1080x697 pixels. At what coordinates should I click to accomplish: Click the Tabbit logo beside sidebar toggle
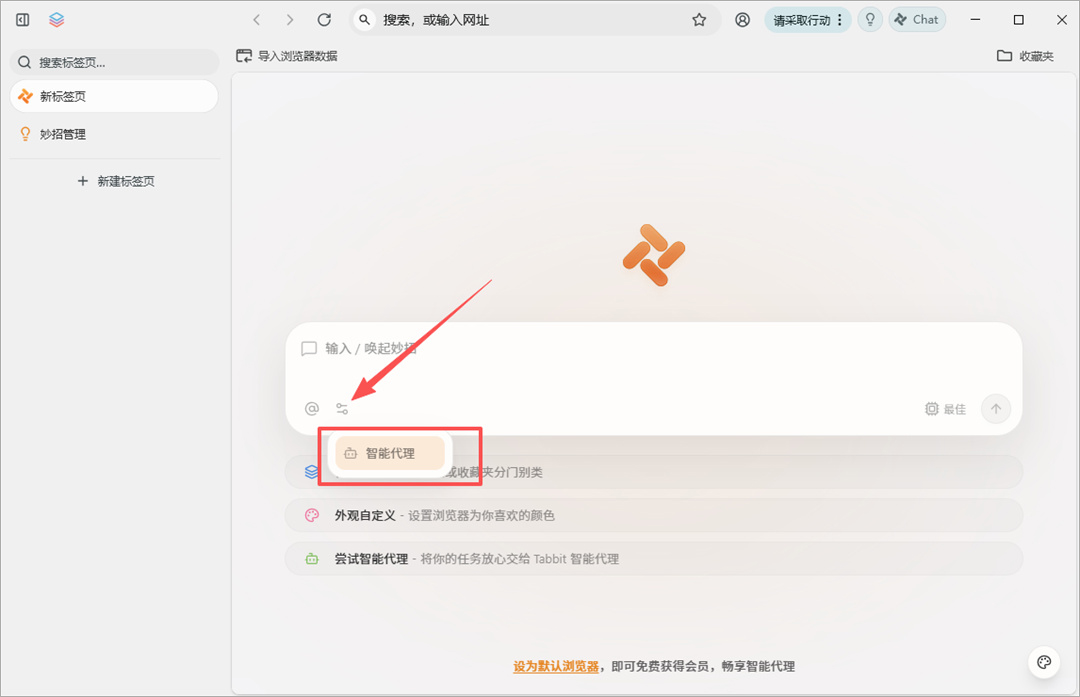coord(57,19)
